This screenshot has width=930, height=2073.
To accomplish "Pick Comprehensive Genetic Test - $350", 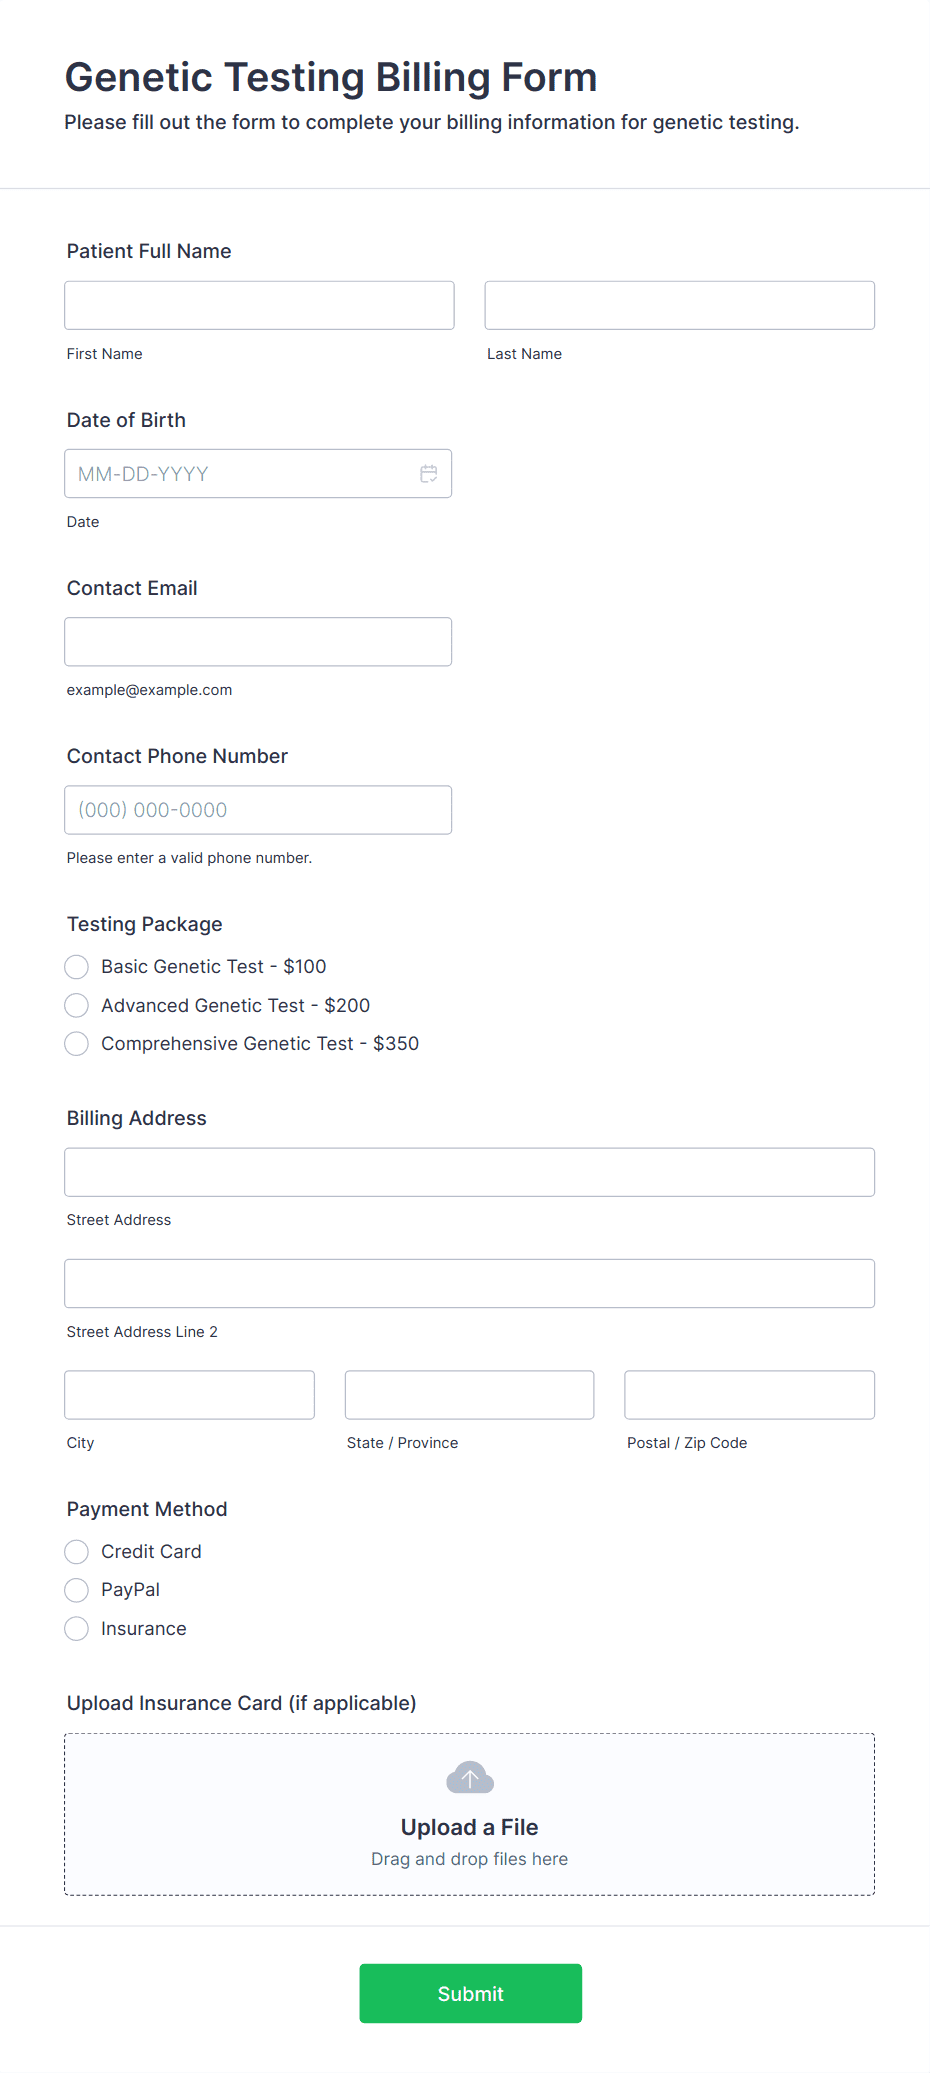I will pos(77,1044).
